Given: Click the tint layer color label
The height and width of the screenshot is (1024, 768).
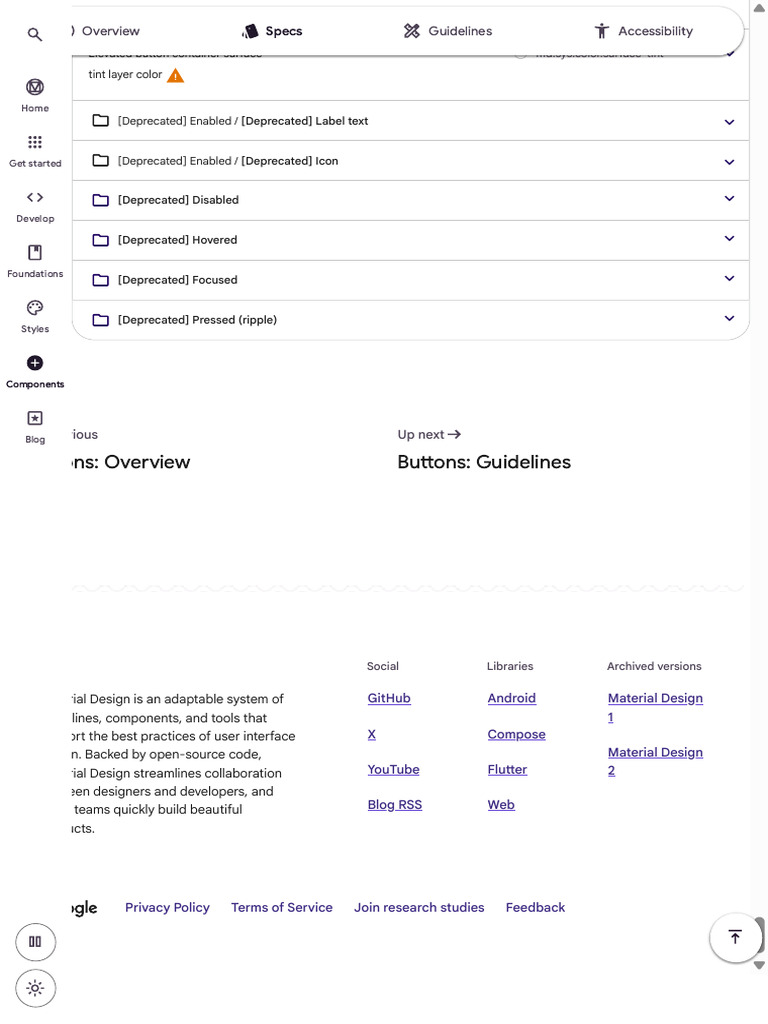Looking at the screenshot, I should (125, 74).
